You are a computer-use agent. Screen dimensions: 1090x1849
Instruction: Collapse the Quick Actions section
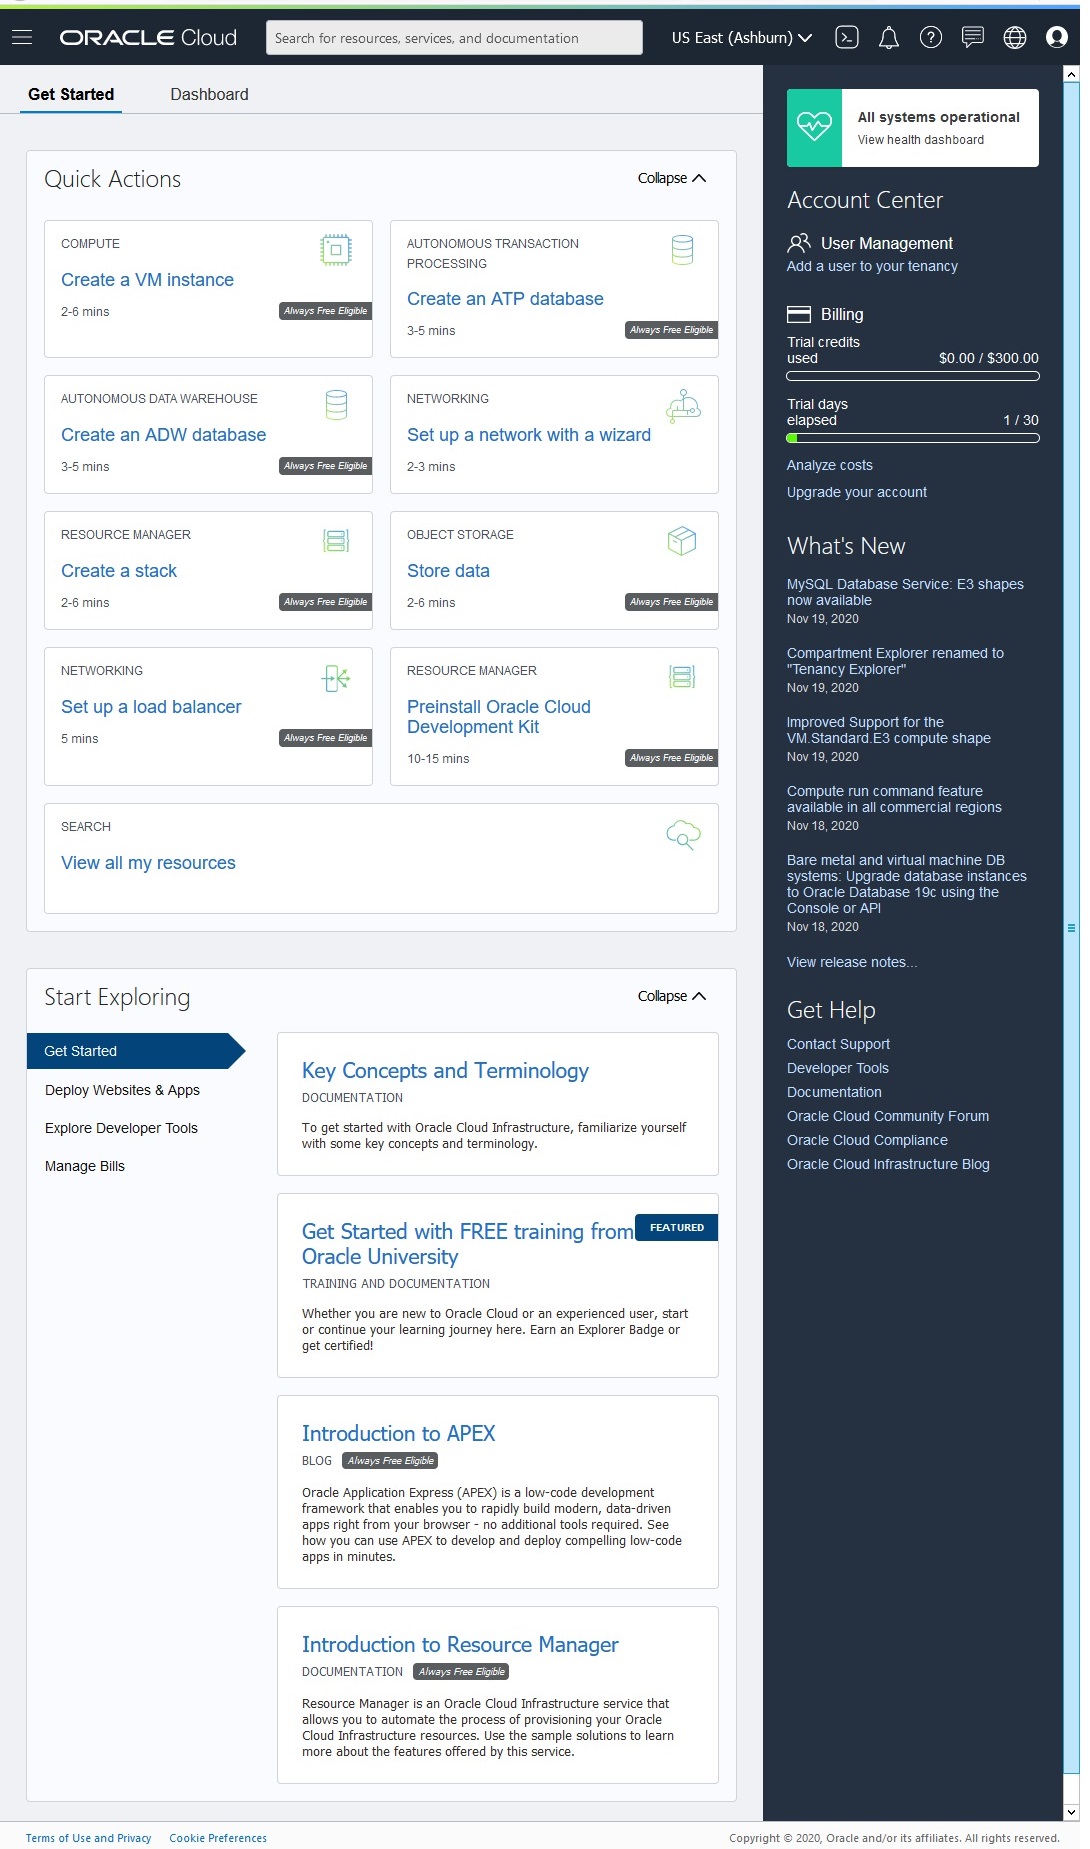pos(672,178)
